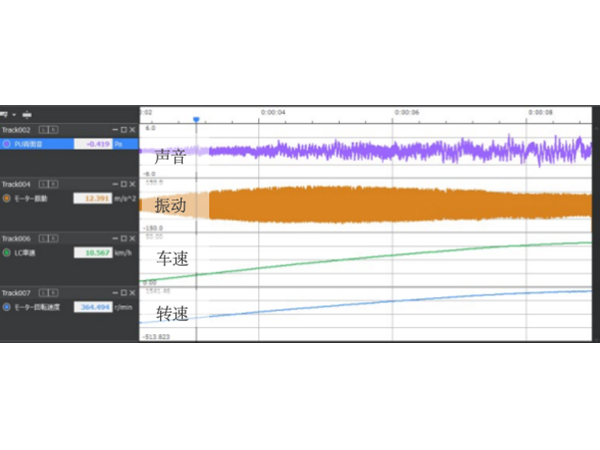Screen dimensions: 600x450
Task: Minimize the Track002 panel
Action: click(x=115, y=130)
